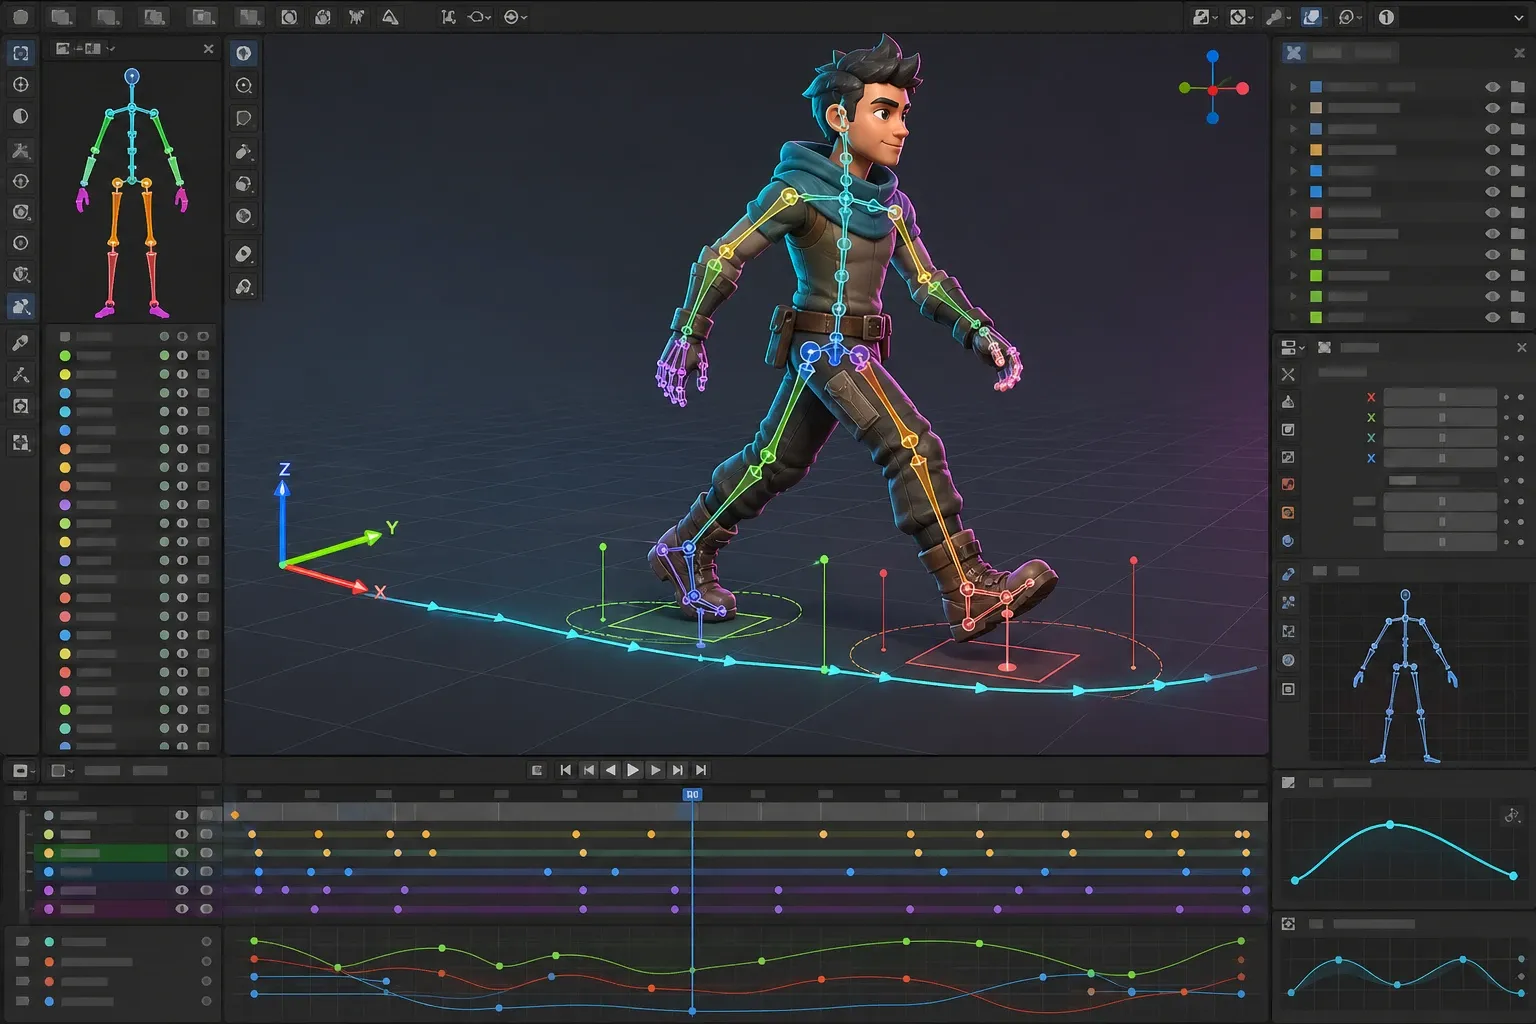
Task: Click the field beside the red X
Action: pos(1440,398)
